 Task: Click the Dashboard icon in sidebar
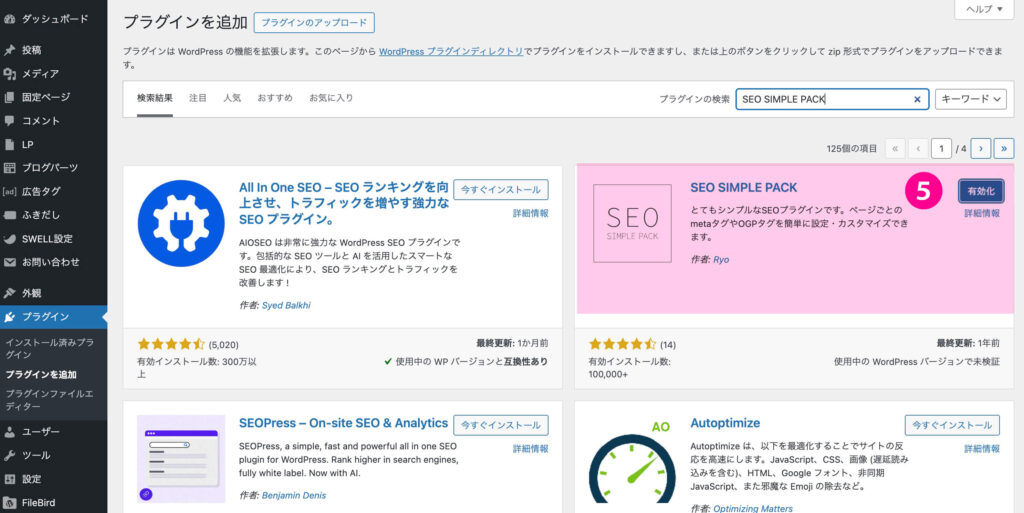[x=10, y=19]
